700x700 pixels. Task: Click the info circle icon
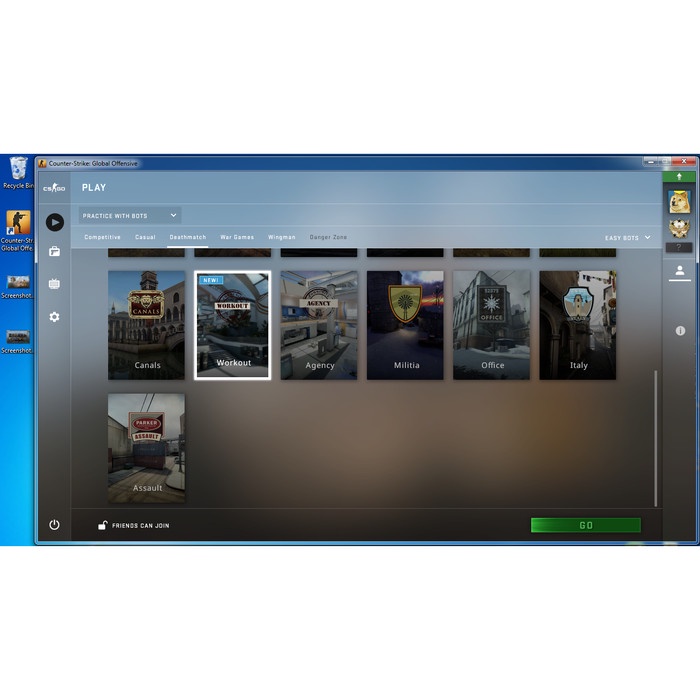(680, 331)
